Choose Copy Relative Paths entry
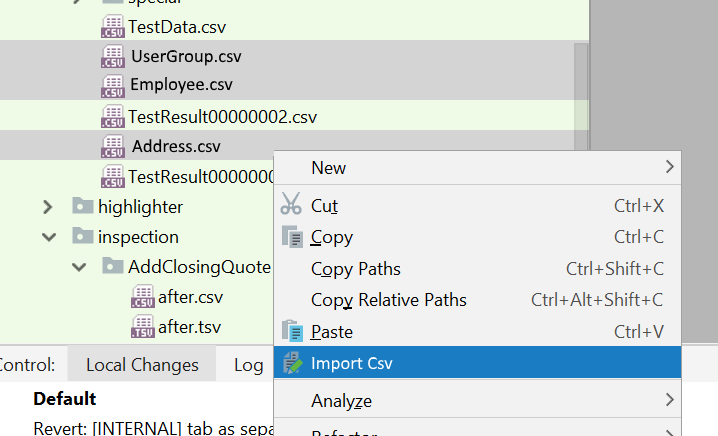 point(477,300)
